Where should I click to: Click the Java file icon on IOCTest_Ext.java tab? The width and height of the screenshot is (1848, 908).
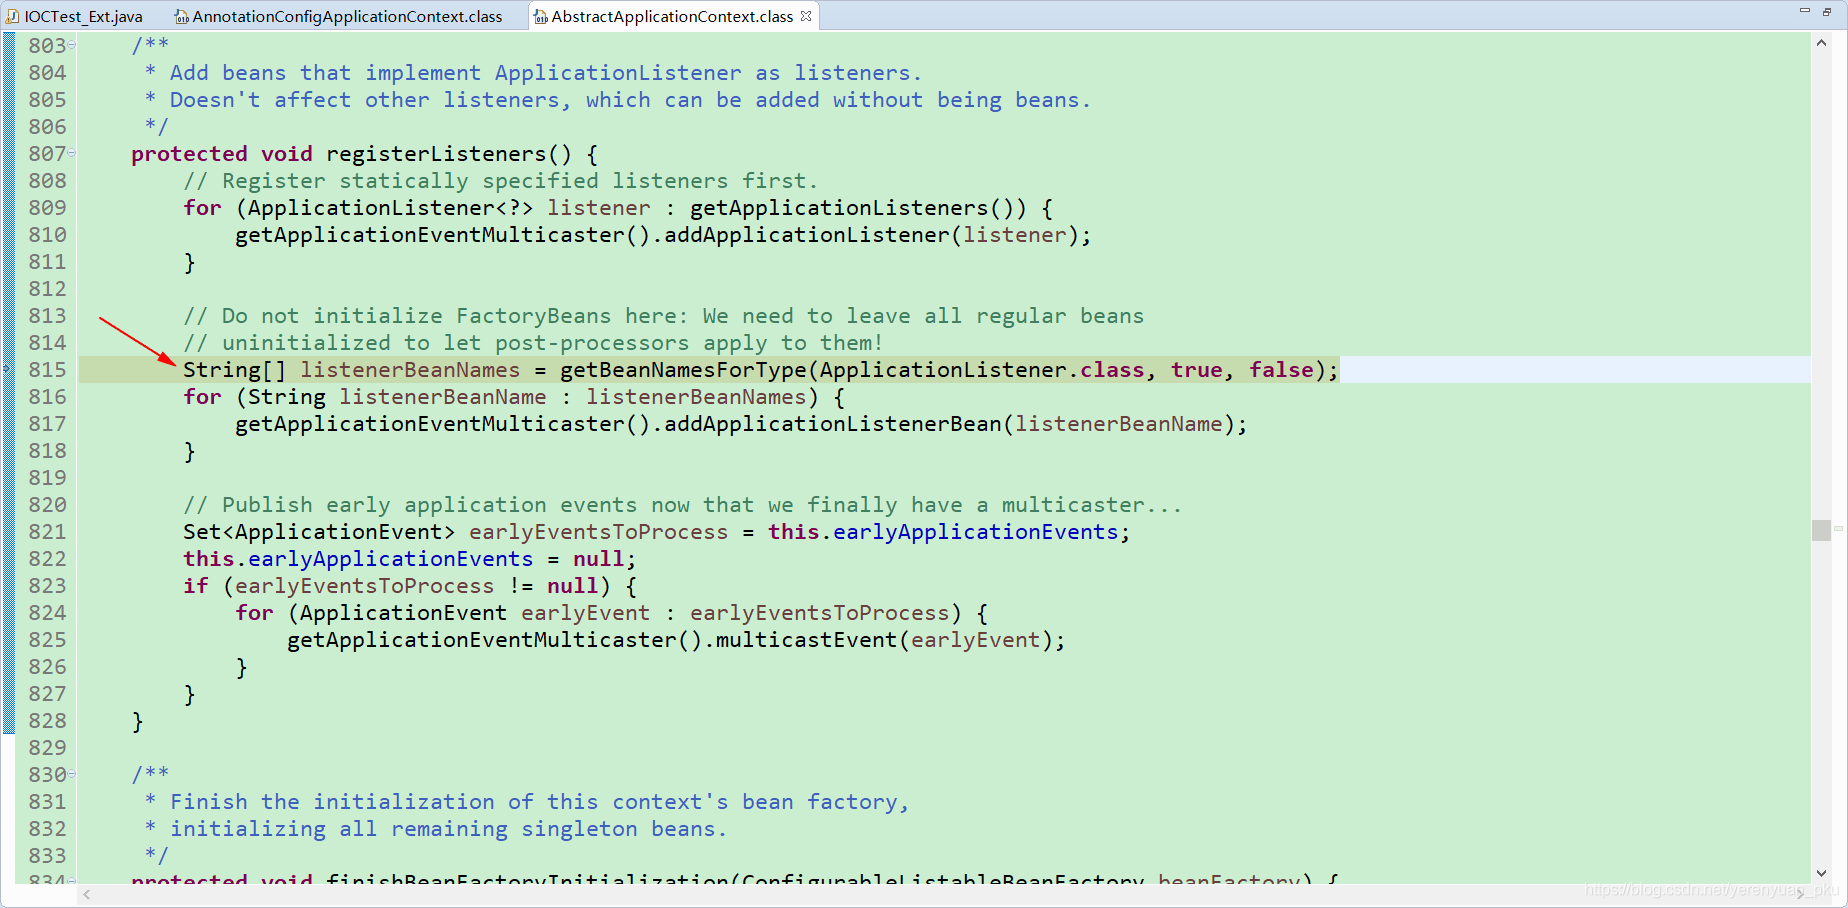13,16
